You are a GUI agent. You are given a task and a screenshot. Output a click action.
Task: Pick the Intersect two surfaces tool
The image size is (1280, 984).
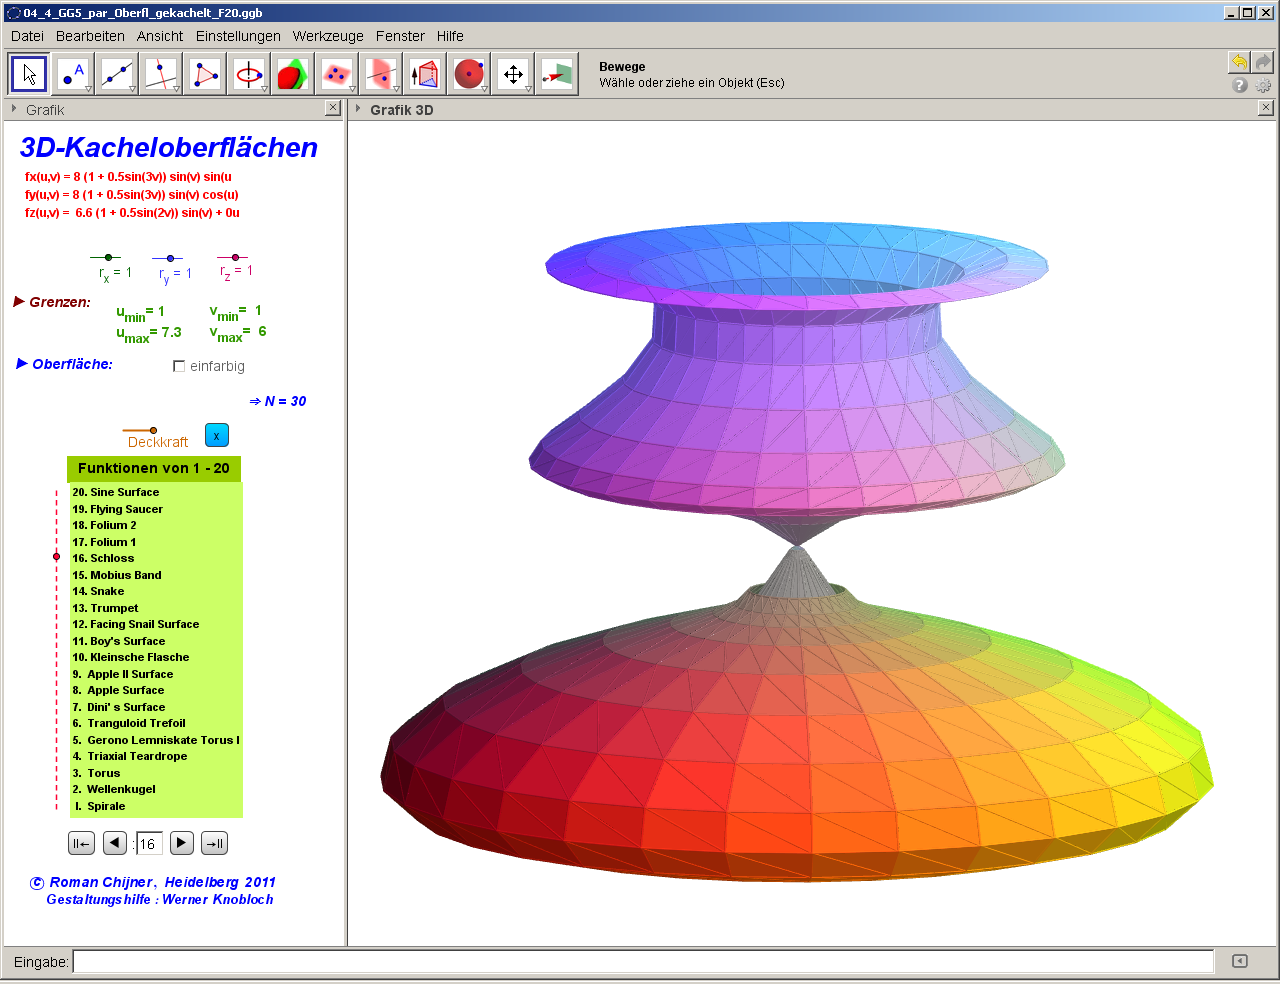point(291,74)
